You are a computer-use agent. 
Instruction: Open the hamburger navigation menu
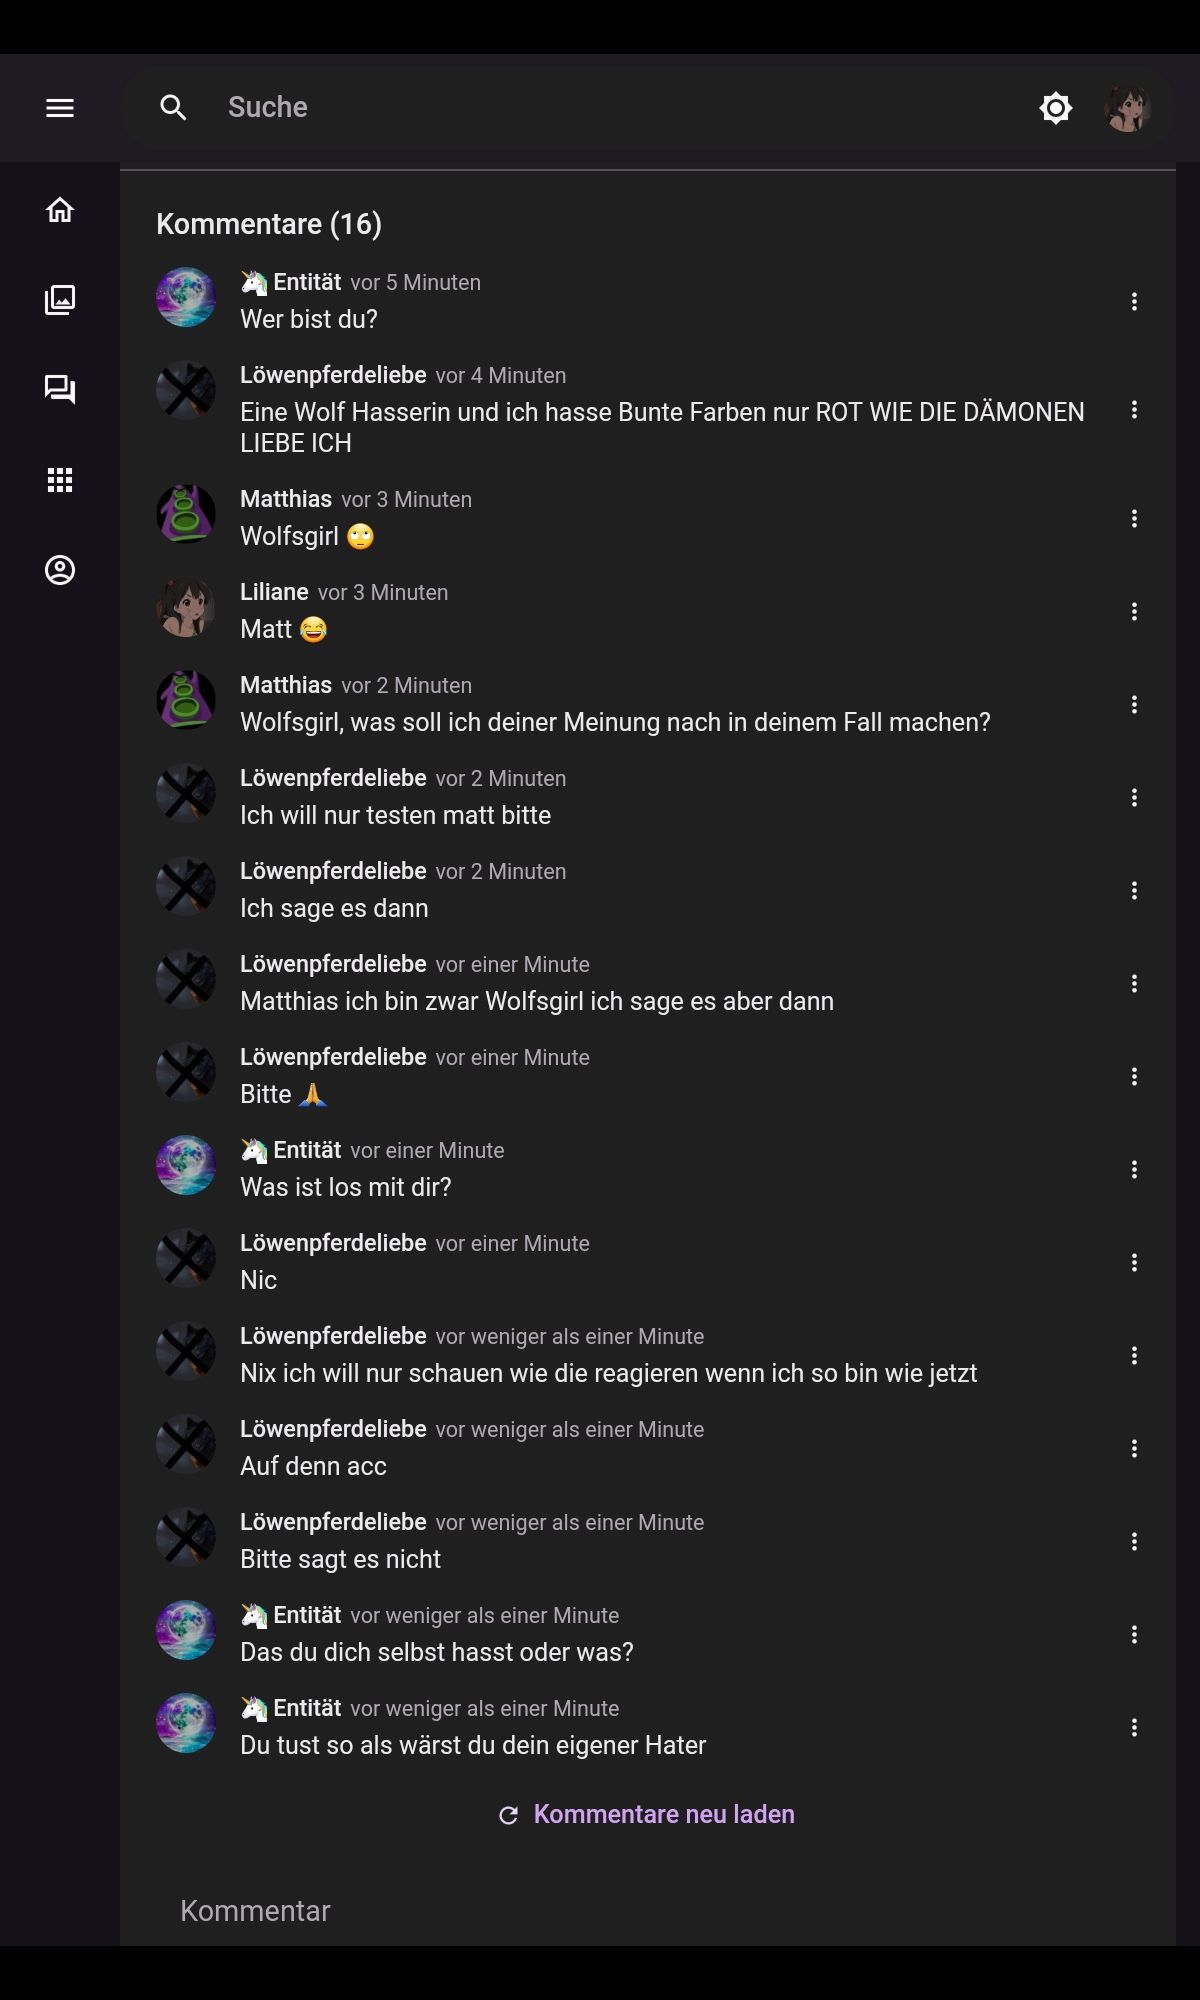pyautogui.click(x=60, y=108)
